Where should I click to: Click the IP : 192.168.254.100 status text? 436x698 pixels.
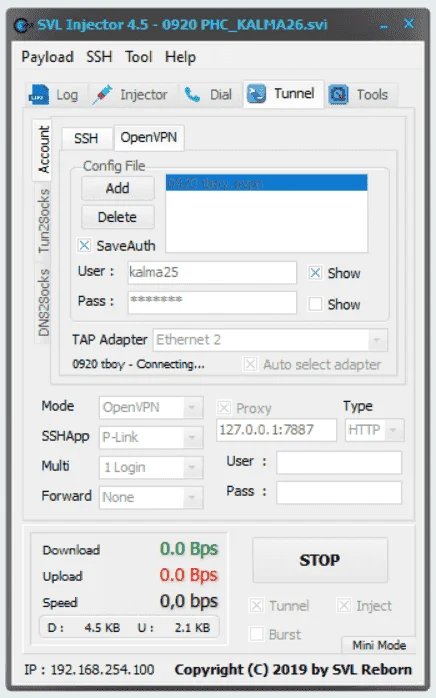coord(89,669)
